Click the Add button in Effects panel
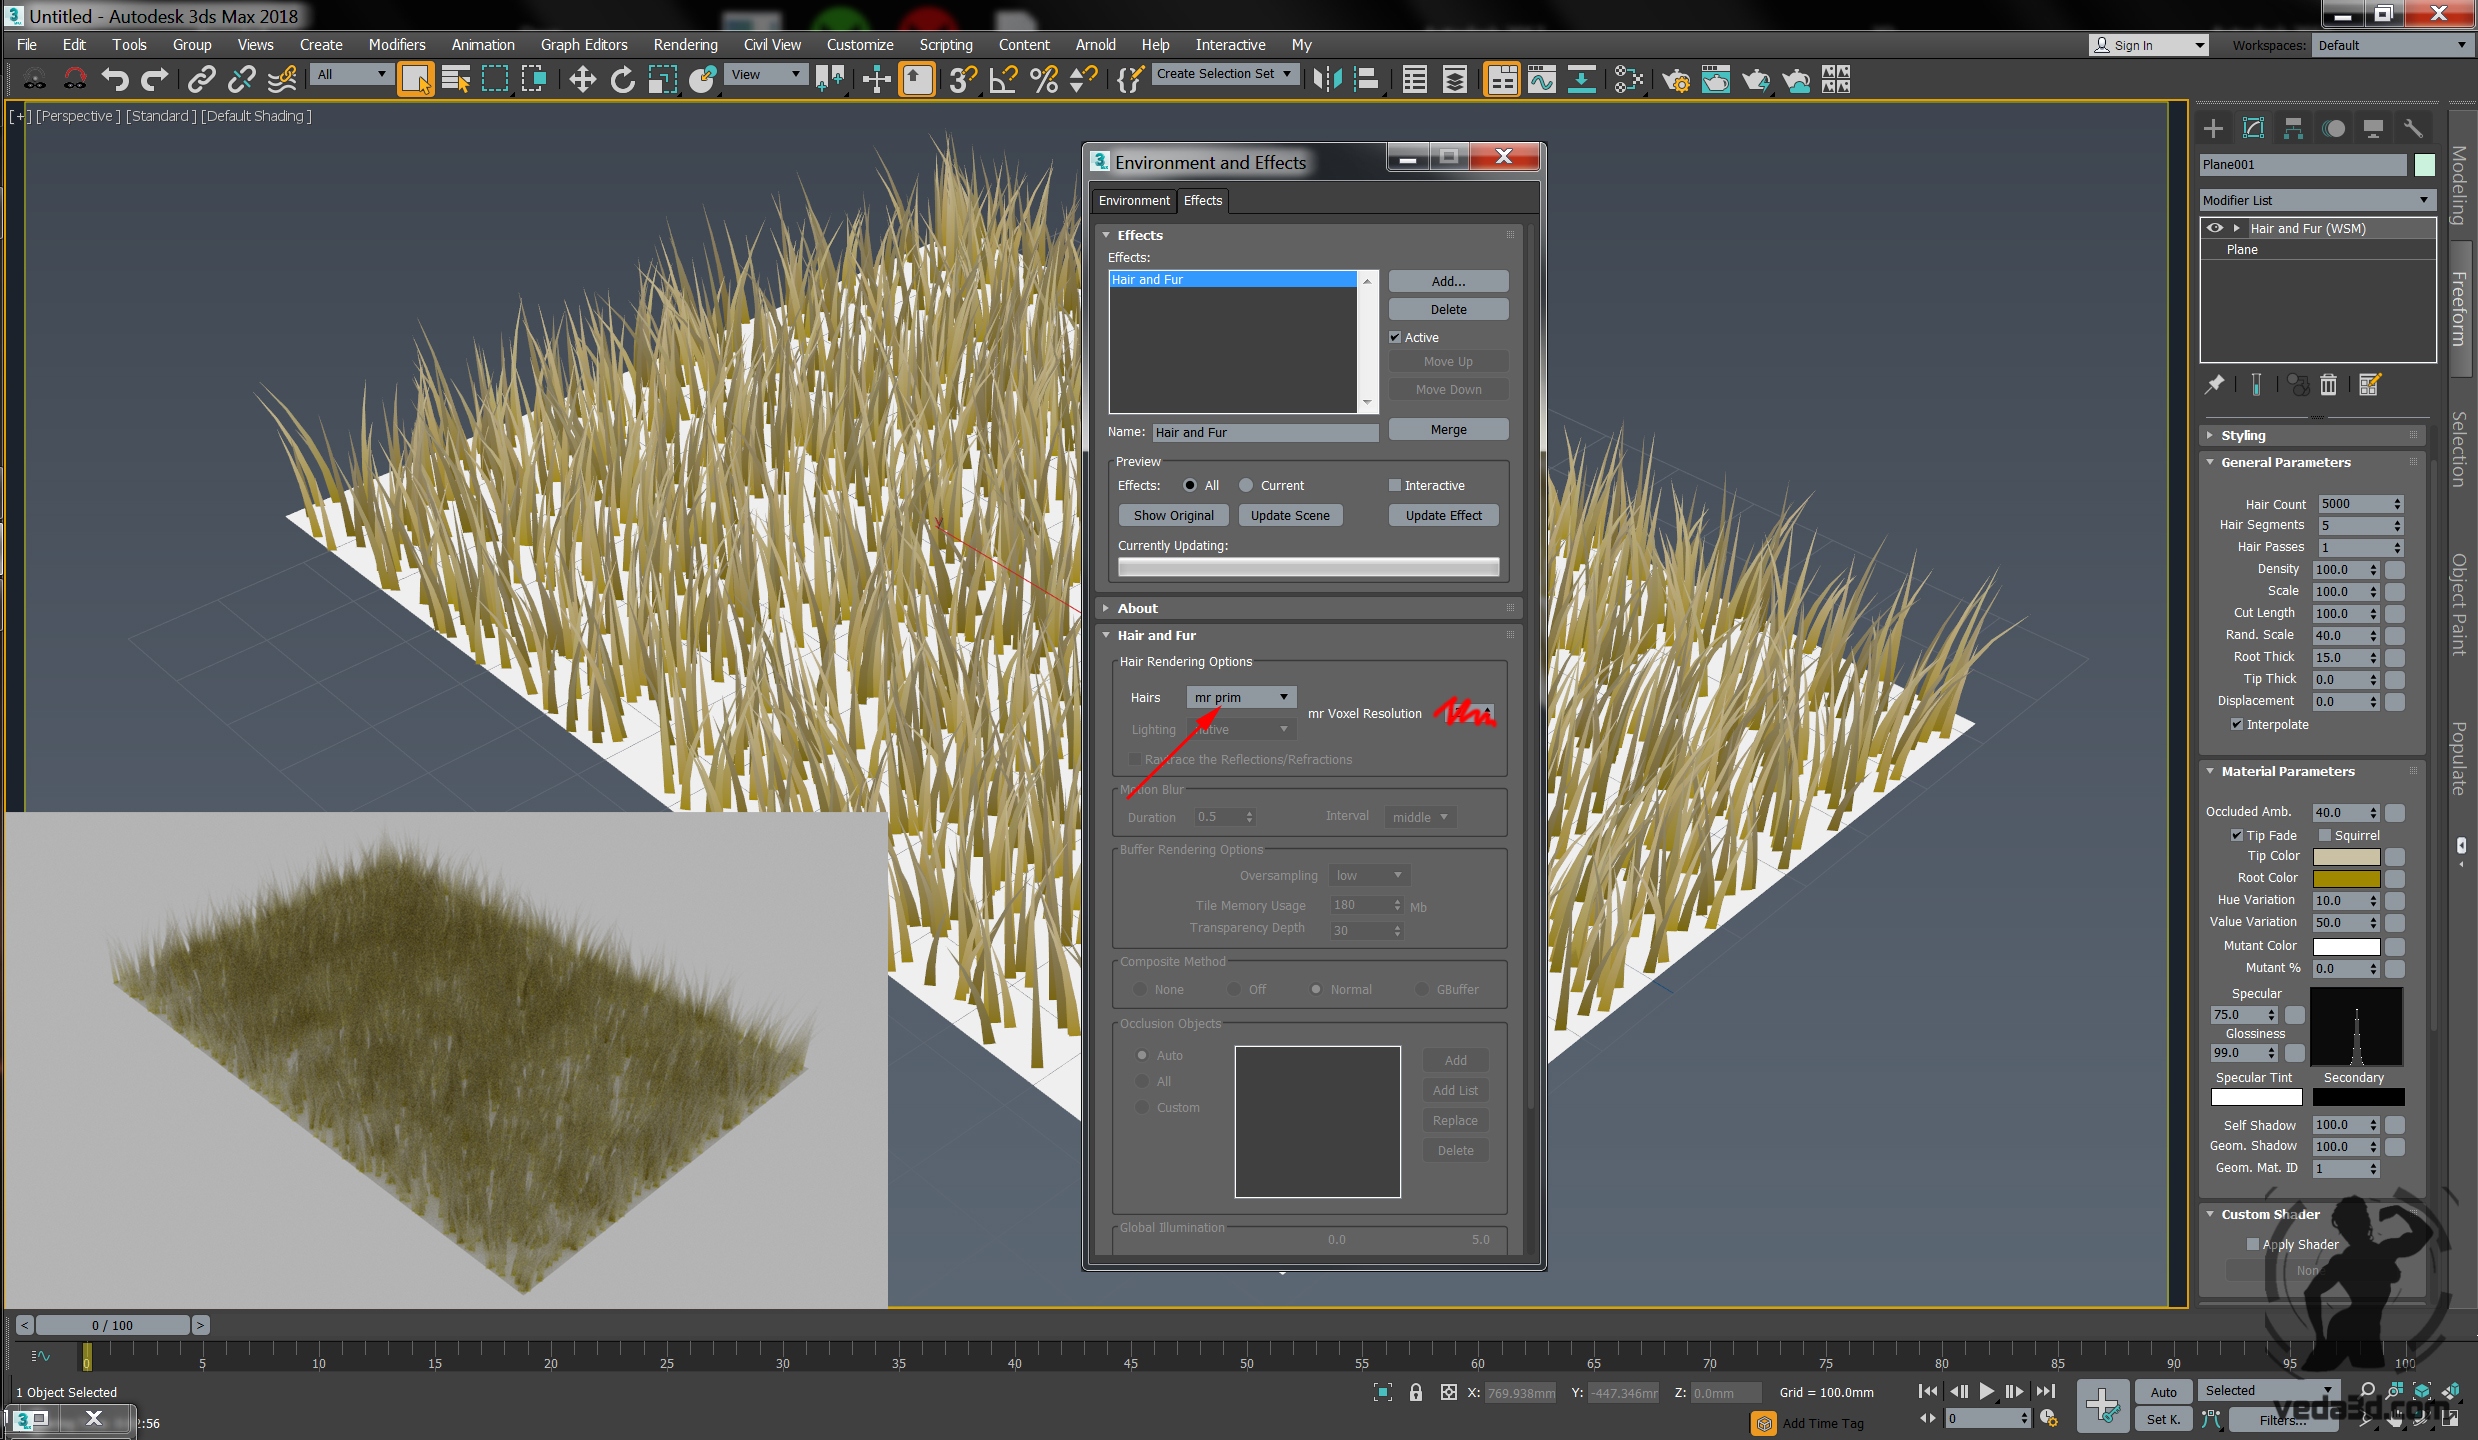Image resolution: width=2478 pixels, height=1440 pixels. [1448, 279]
